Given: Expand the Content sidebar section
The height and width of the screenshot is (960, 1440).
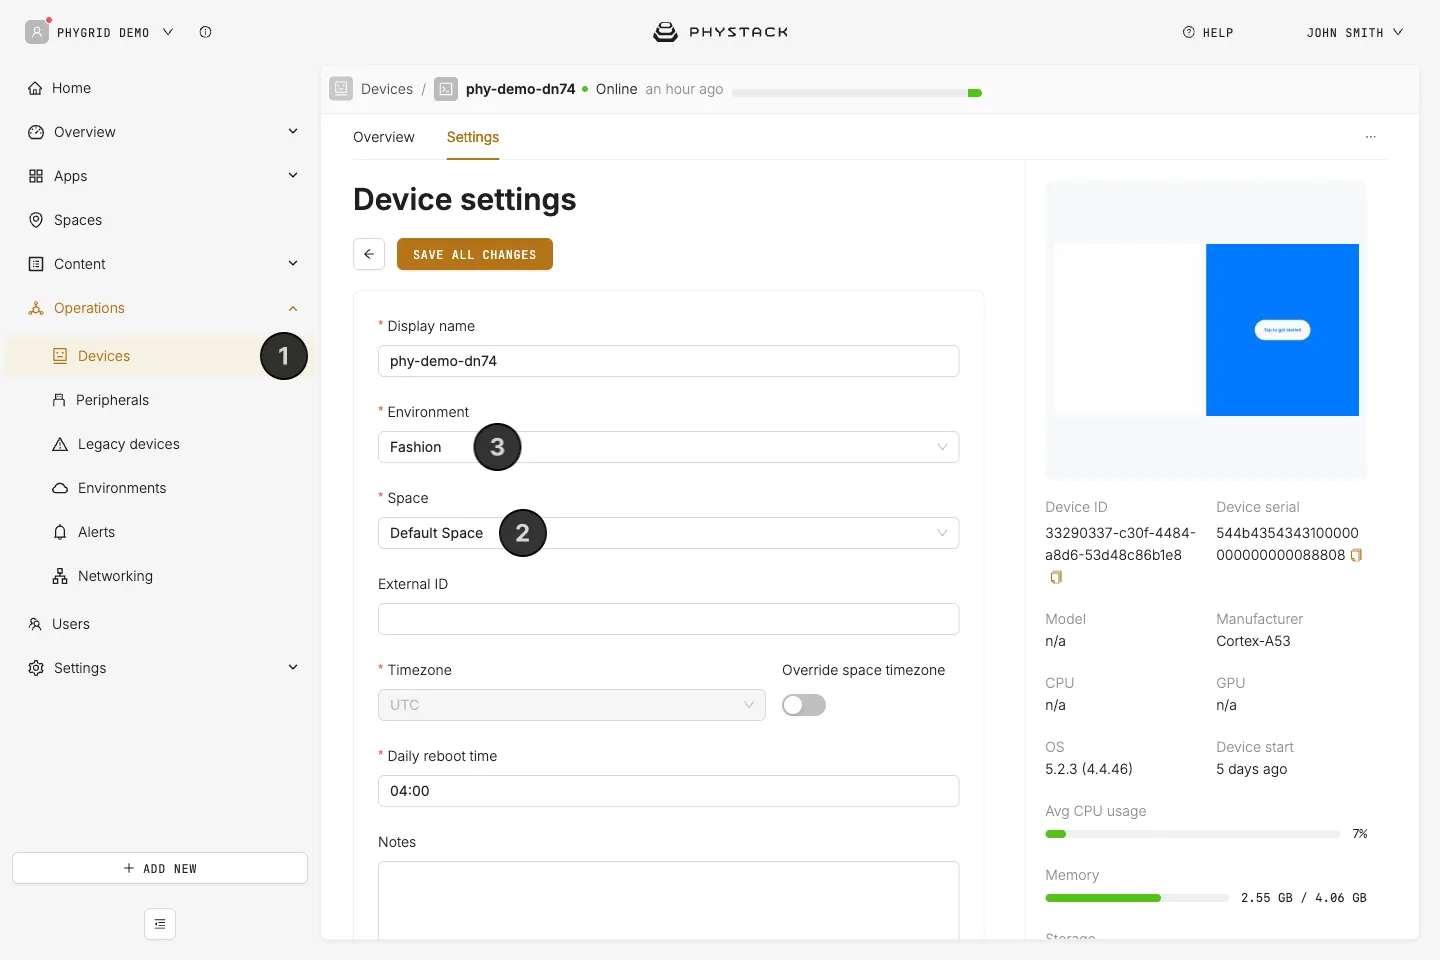Looking at the screenshot, I should point(293,264).
